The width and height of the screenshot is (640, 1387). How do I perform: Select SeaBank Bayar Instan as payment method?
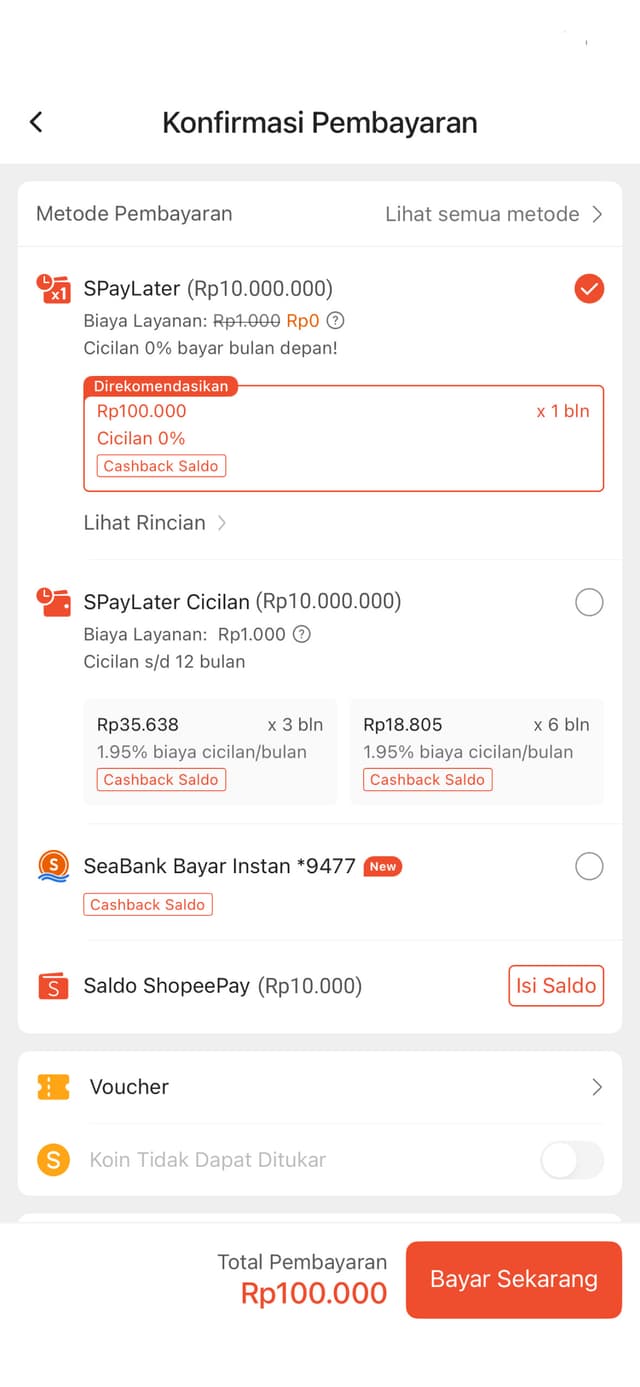tap(589, 866)
